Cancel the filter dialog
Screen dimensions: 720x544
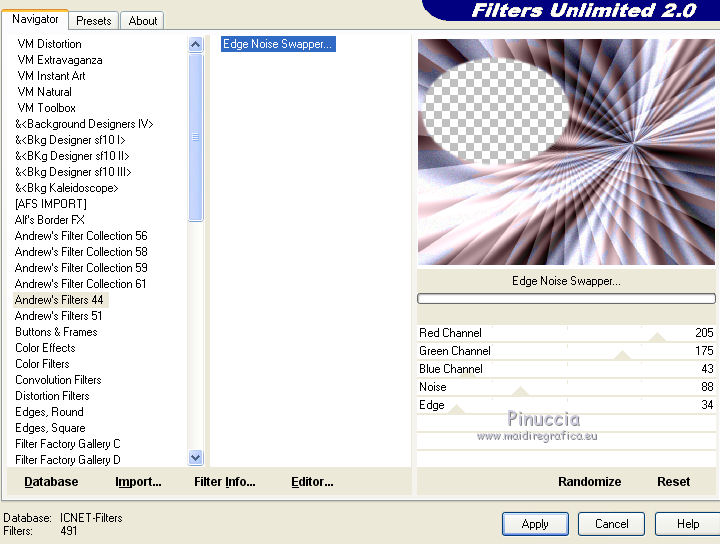coord(611,524)
